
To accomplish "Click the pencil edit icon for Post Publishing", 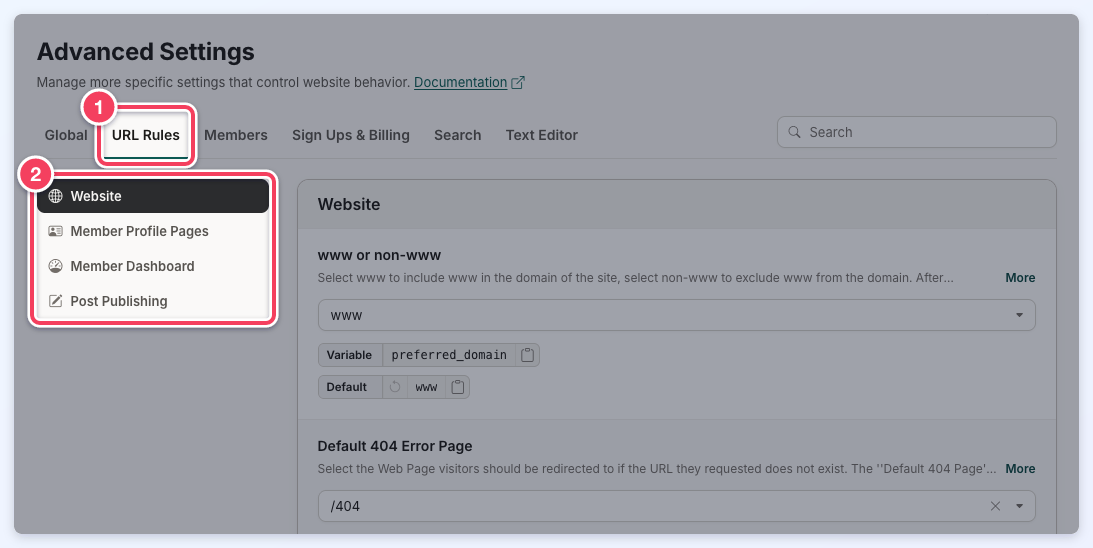I will (x=55, y=301).
